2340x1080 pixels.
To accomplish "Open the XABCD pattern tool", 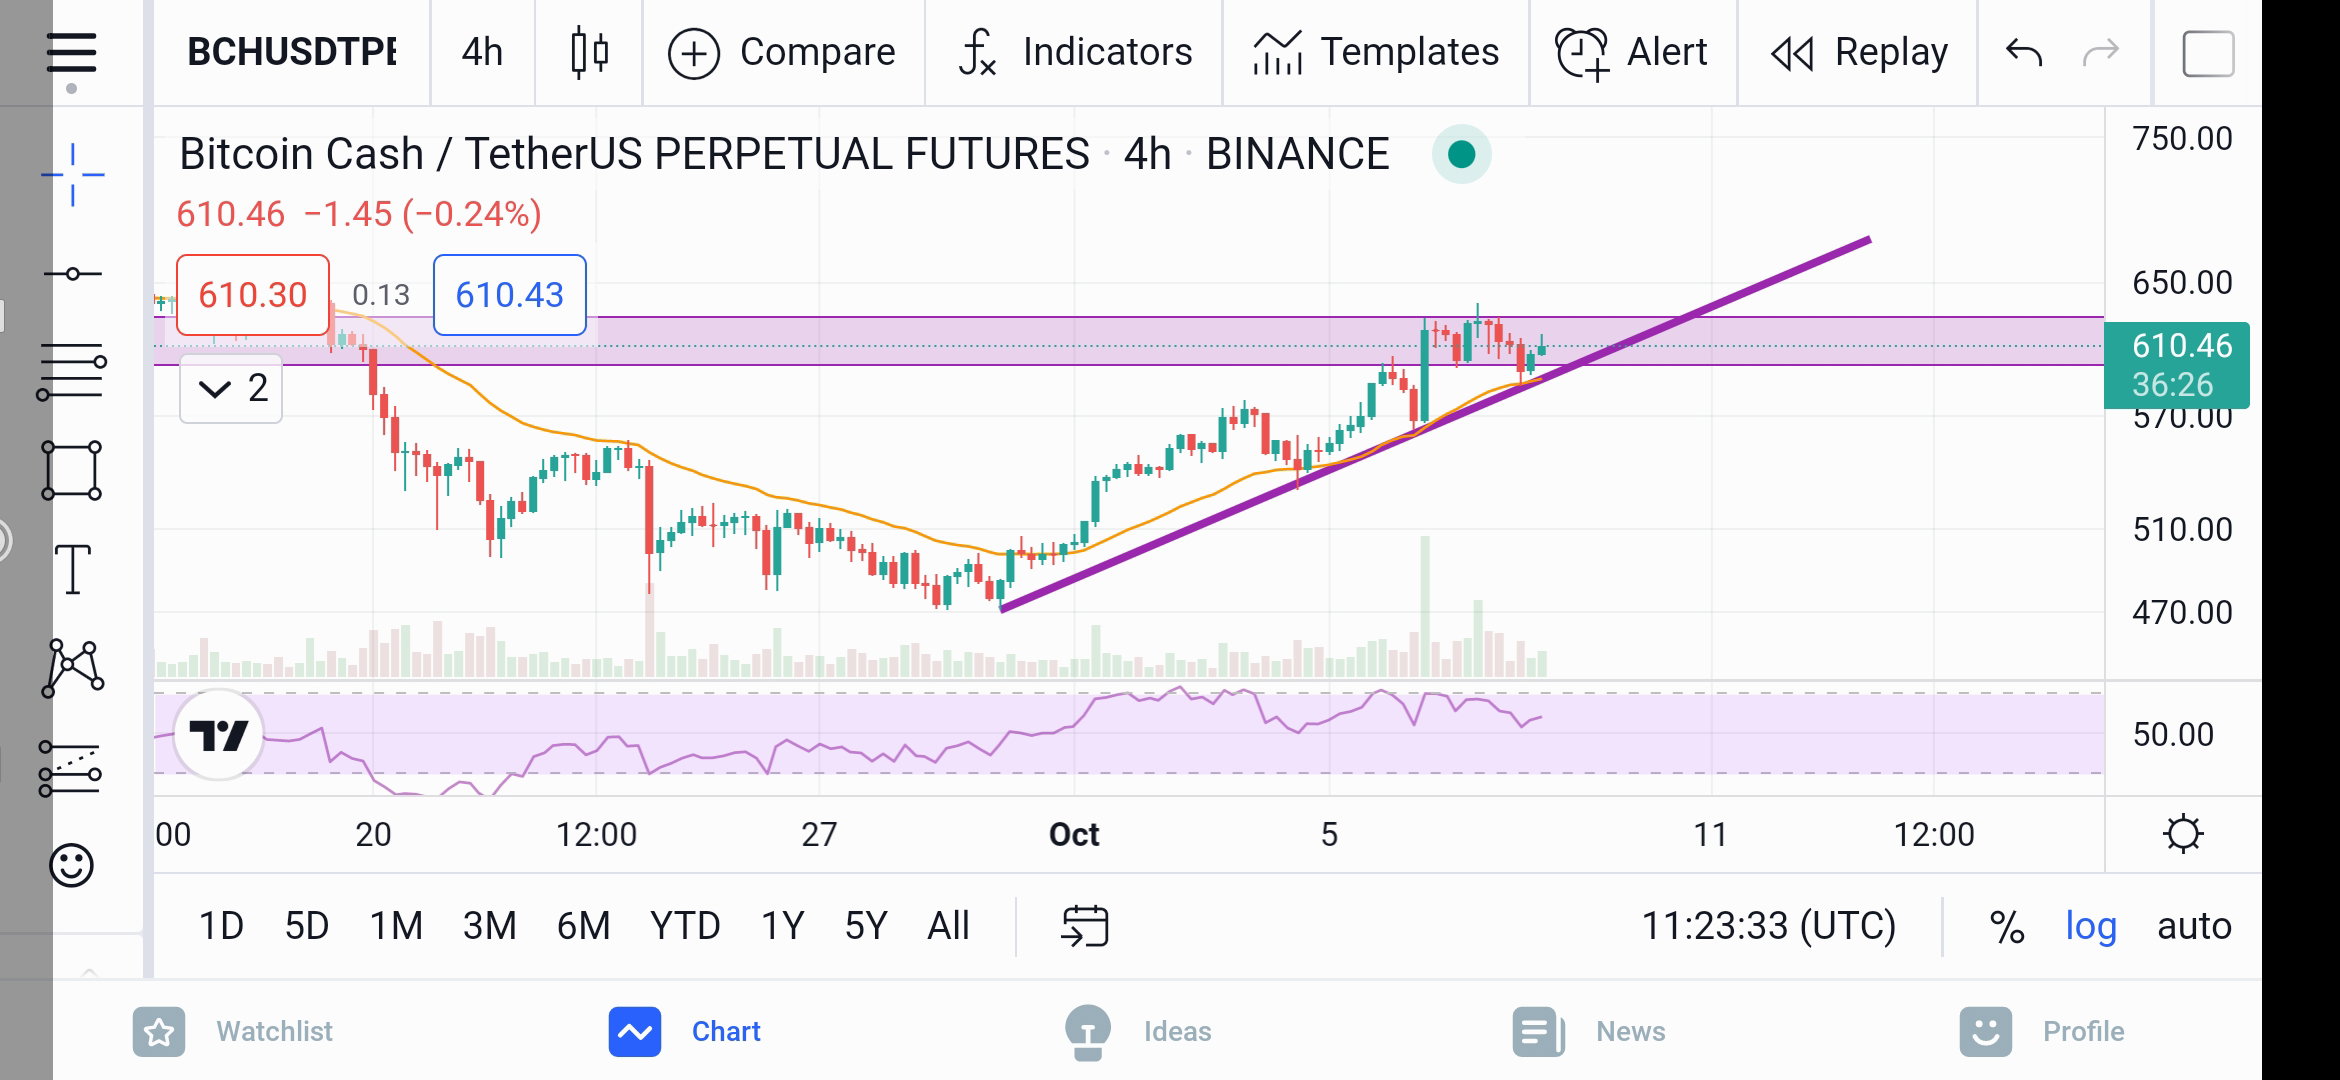I will pos(72,668).
